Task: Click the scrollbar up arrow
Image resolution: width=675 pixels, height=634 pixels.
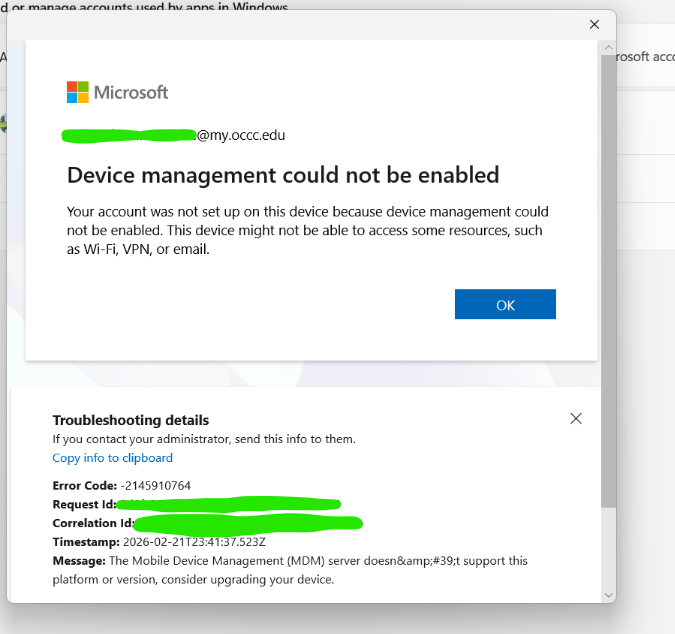Action: [608, 48]
